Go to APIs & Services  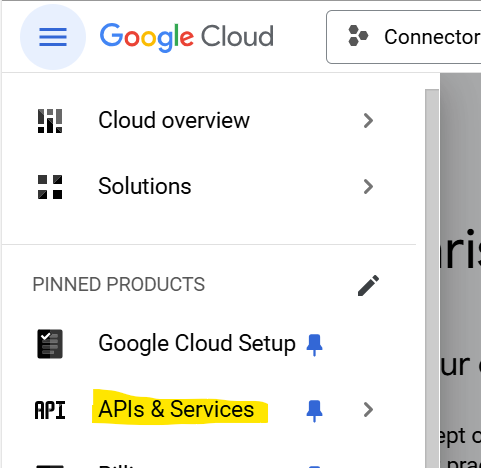pos(176,409)
